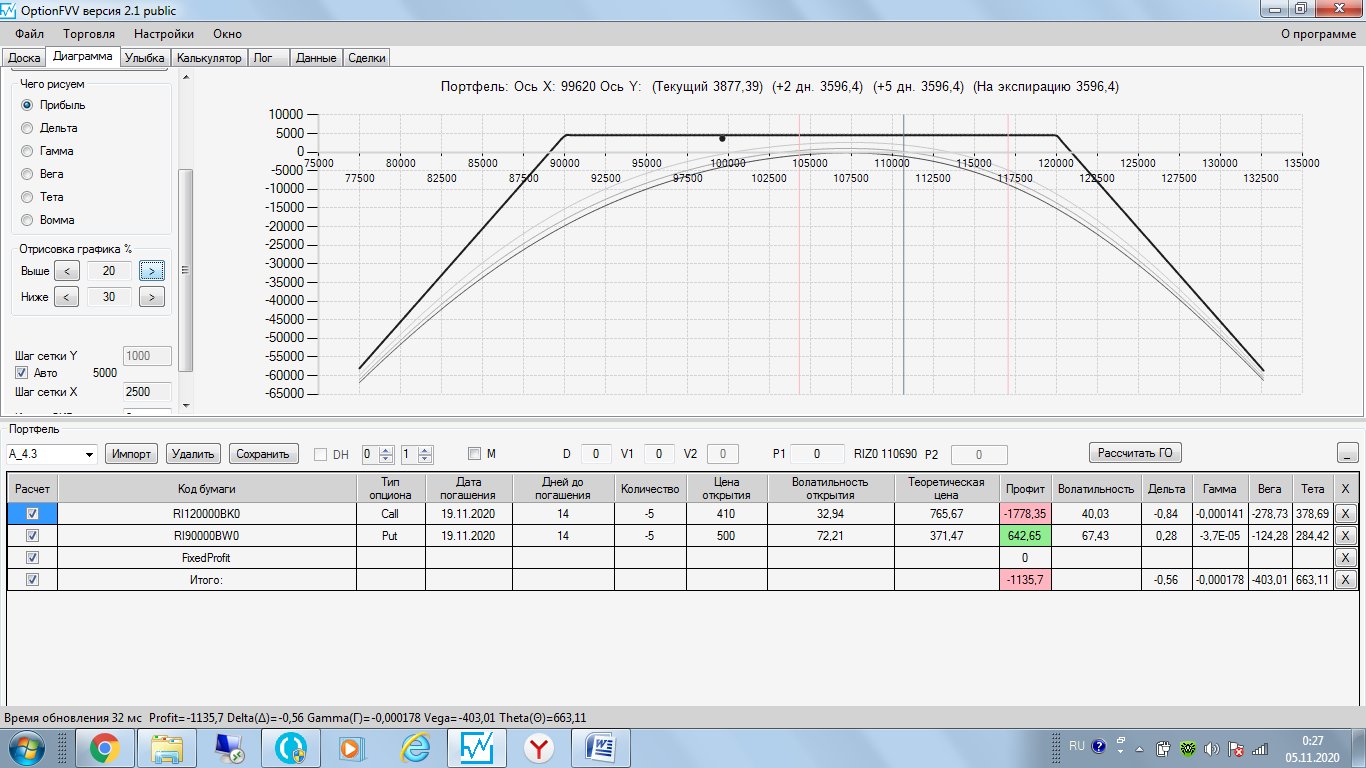Image resolution: width=1366 pixels, height=768 pixels.
Task: Open File Explorer from the taskbar
Action: [166, 747]
